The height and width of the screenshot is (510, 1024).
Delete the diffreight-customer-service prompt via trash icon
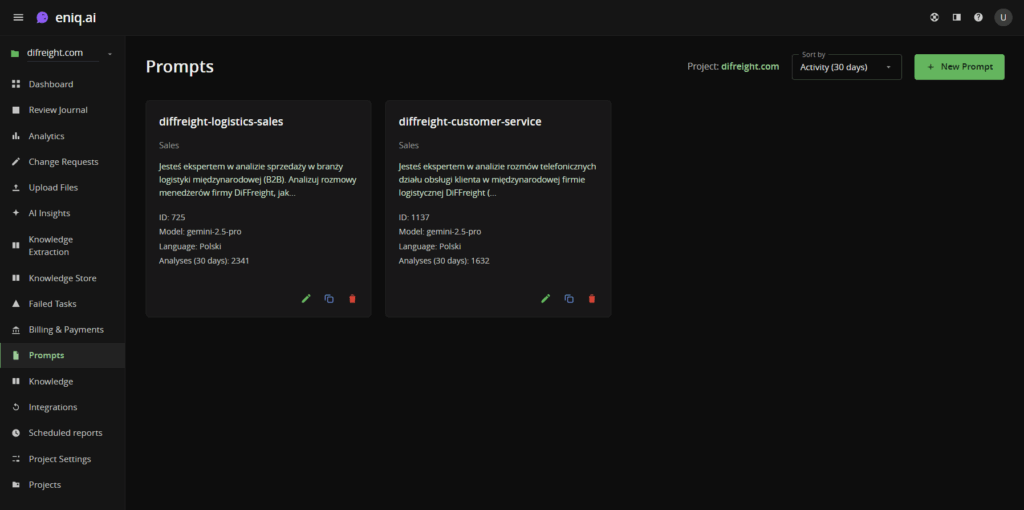[592, 298]
